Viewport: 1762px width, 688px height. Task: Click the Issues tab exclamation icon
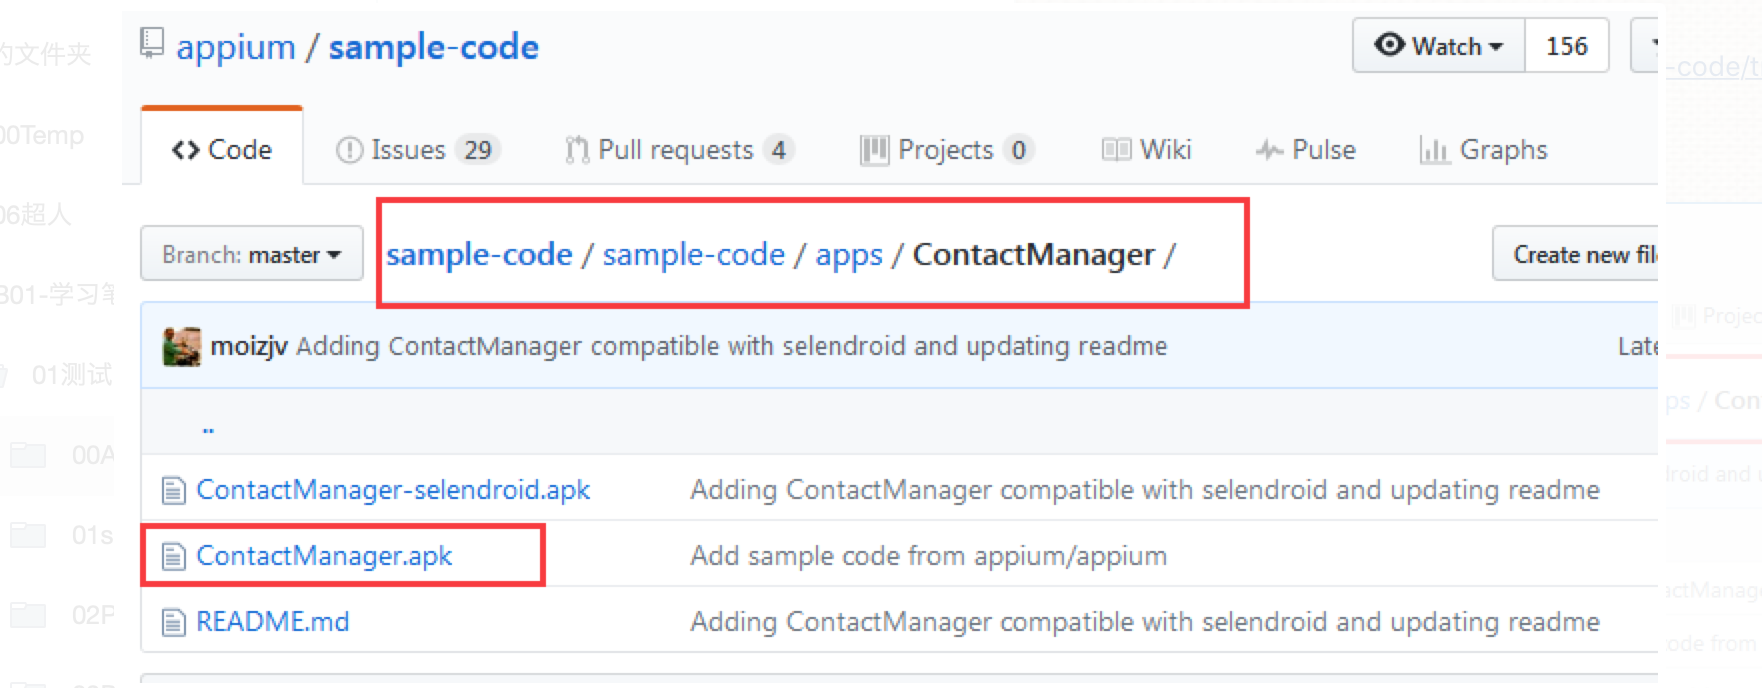349,150
